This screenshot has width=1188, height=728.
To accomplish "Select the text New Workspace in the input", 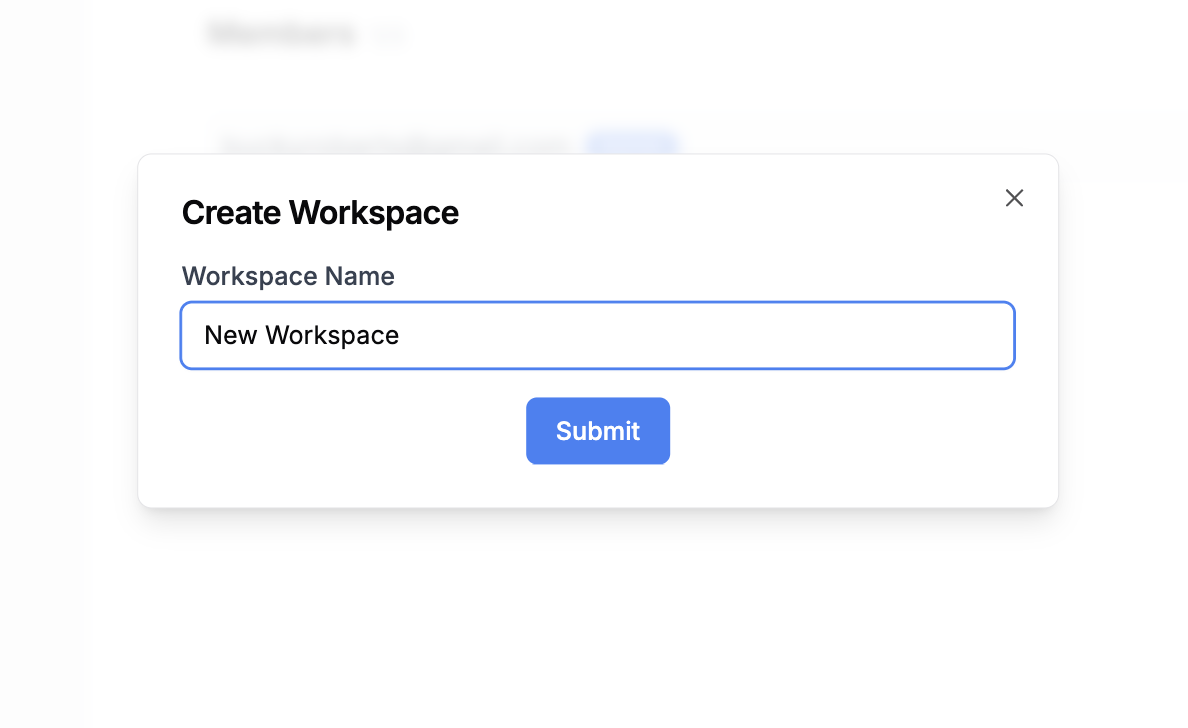I will pyautogui.click(x=300, y=335).
